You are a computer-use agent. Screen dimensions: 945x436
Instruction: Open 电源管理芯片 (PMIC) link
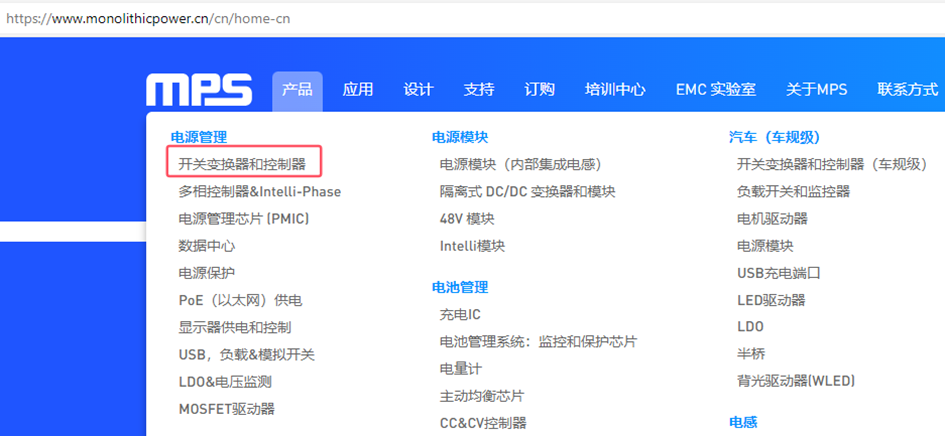pyautogui.click(x=243, y=219)
